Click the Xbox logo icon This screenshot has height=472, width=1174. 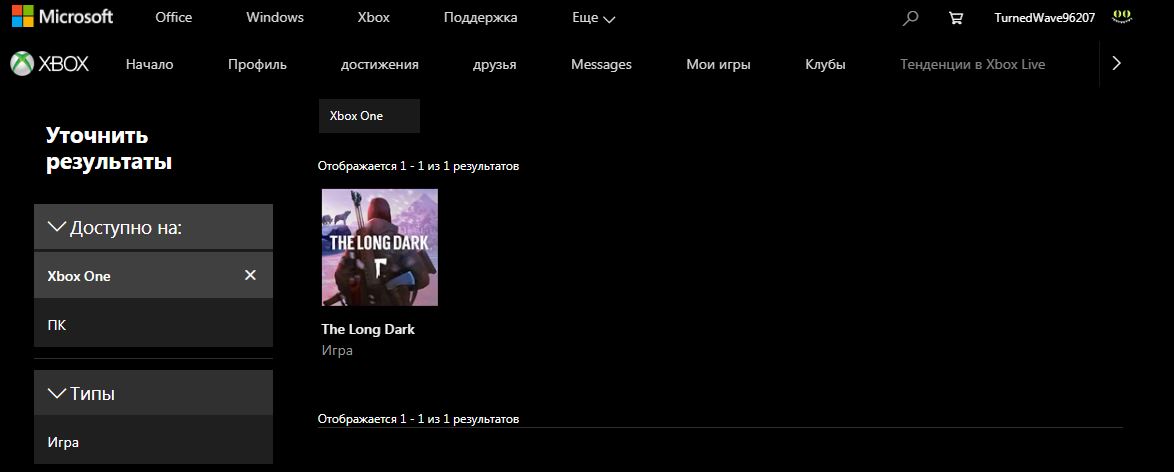49,64
